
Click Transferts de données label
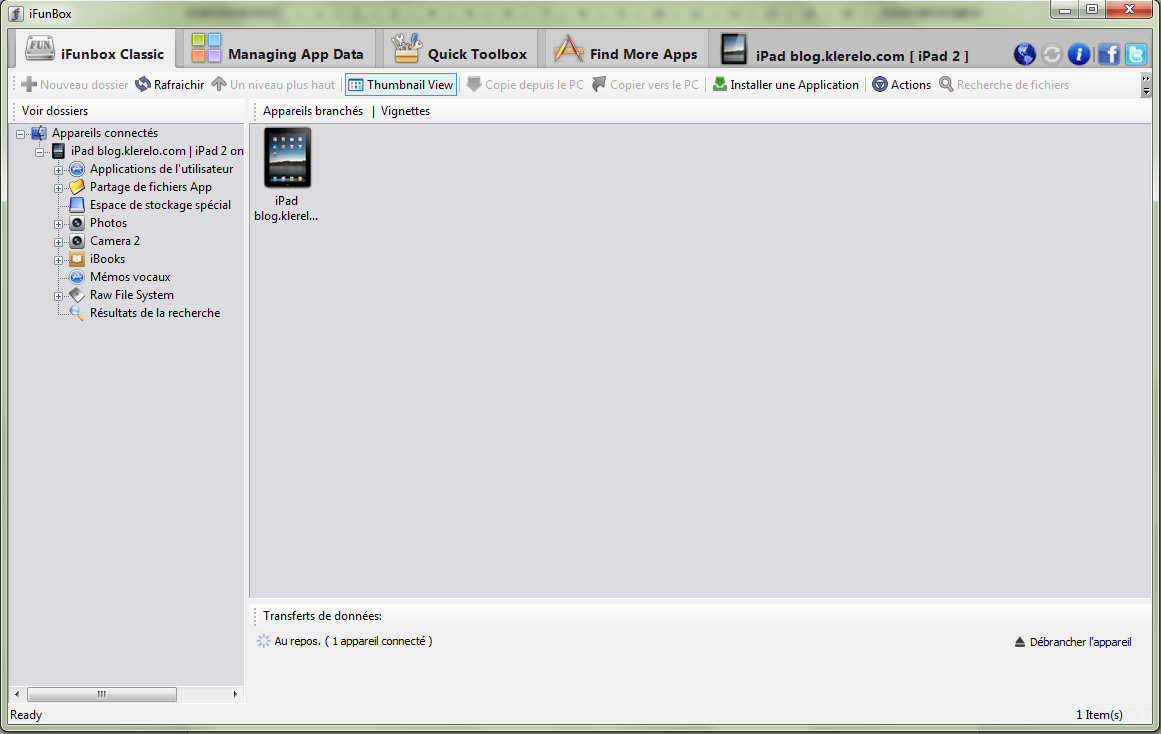tap(322, 615)
